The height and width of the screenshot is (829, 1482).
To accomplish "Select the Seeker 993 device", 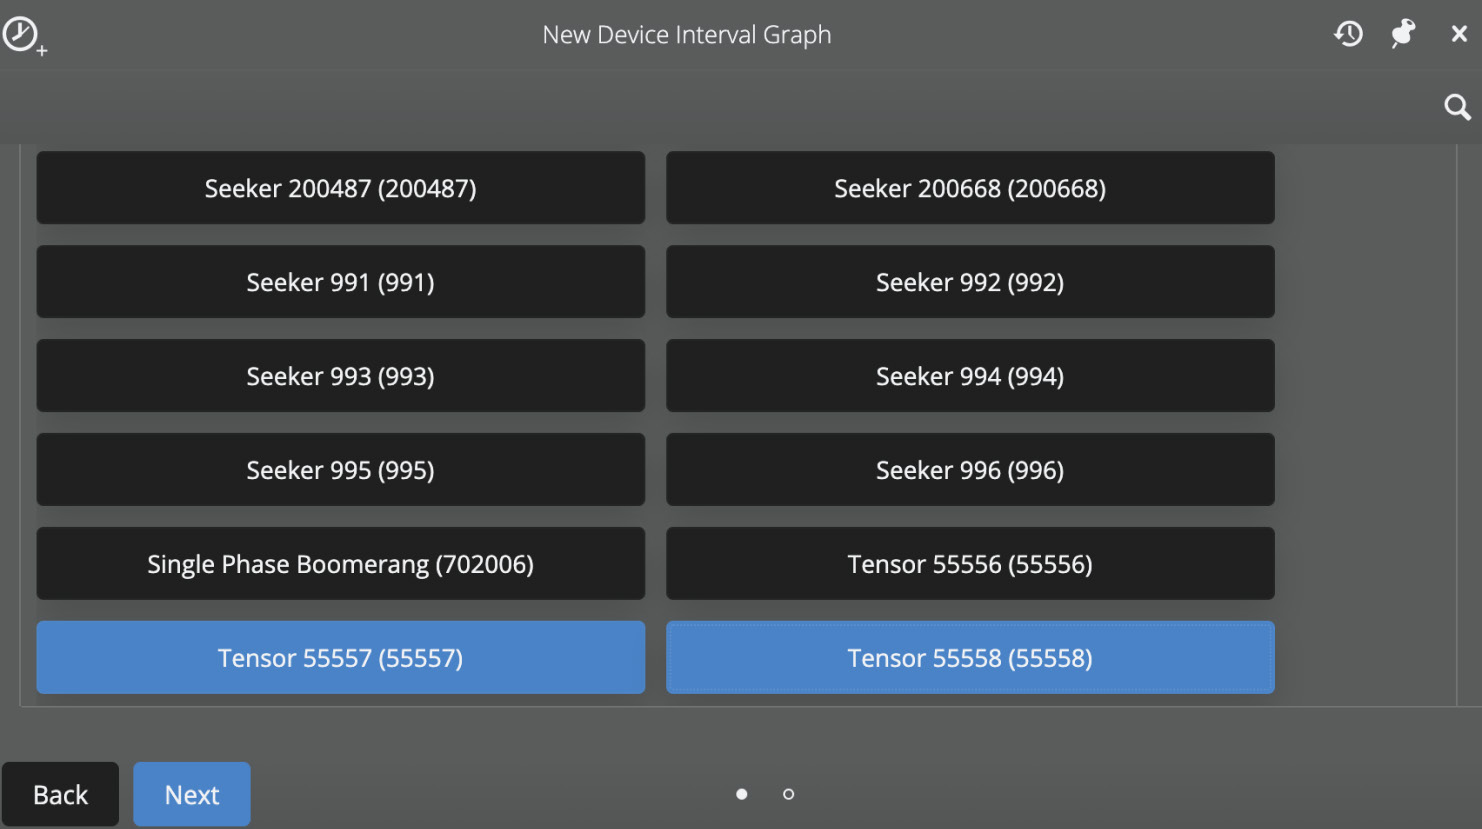I will click(x=340, y=376).
